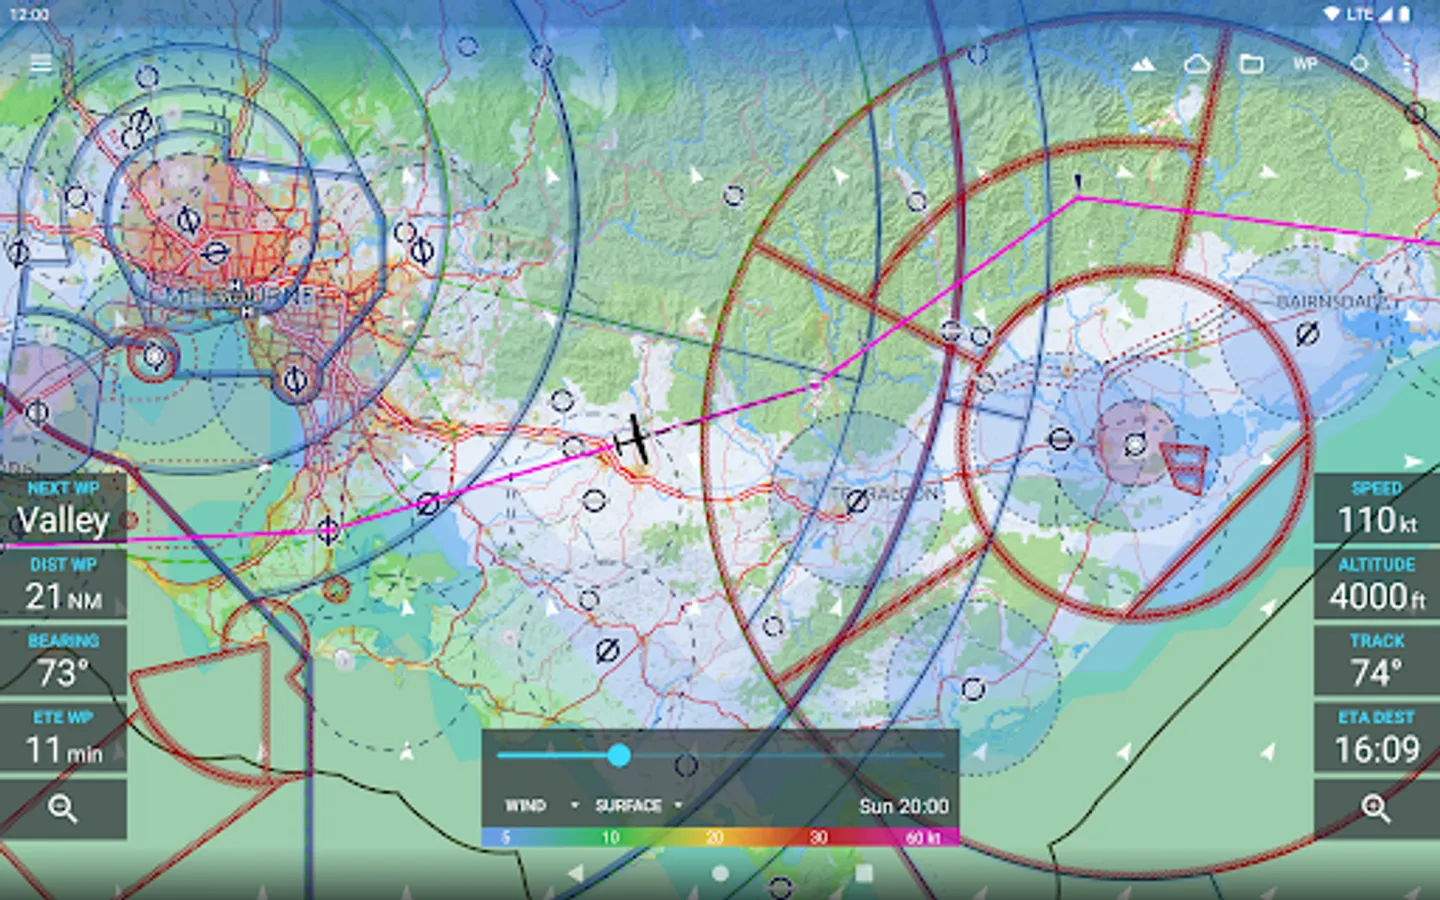Zoom in with right magnifier icon
The width and height of the screenshot is (1440, 900).
(x=1376, y=808)
